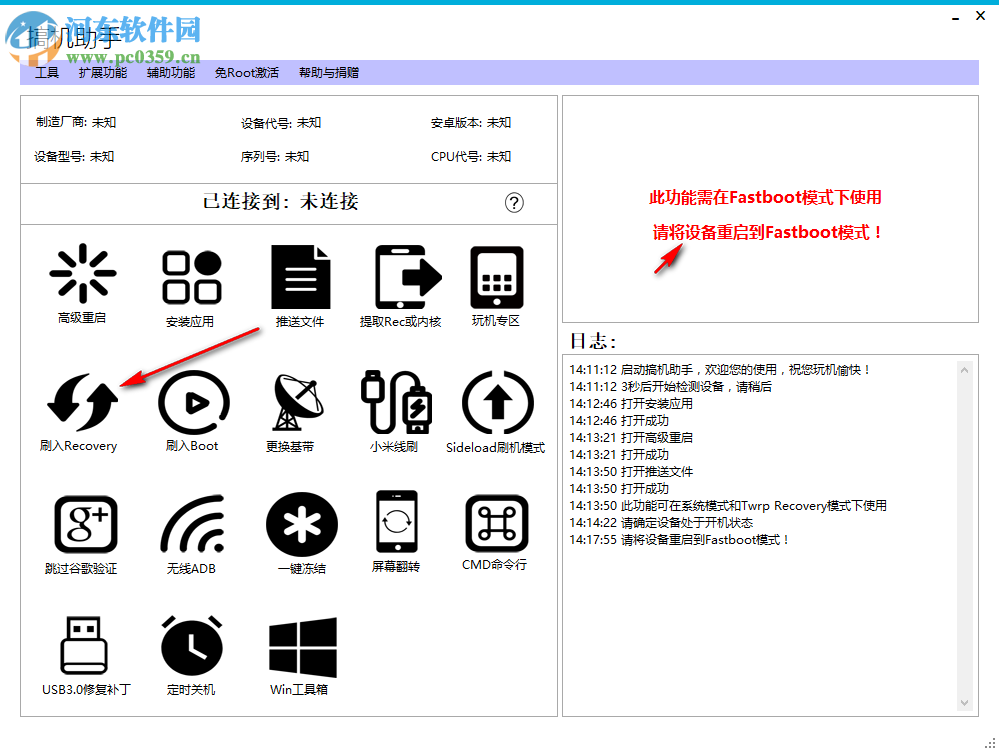Close the 搞机助手 window
The image size is (999, 752).
(981, 16)
